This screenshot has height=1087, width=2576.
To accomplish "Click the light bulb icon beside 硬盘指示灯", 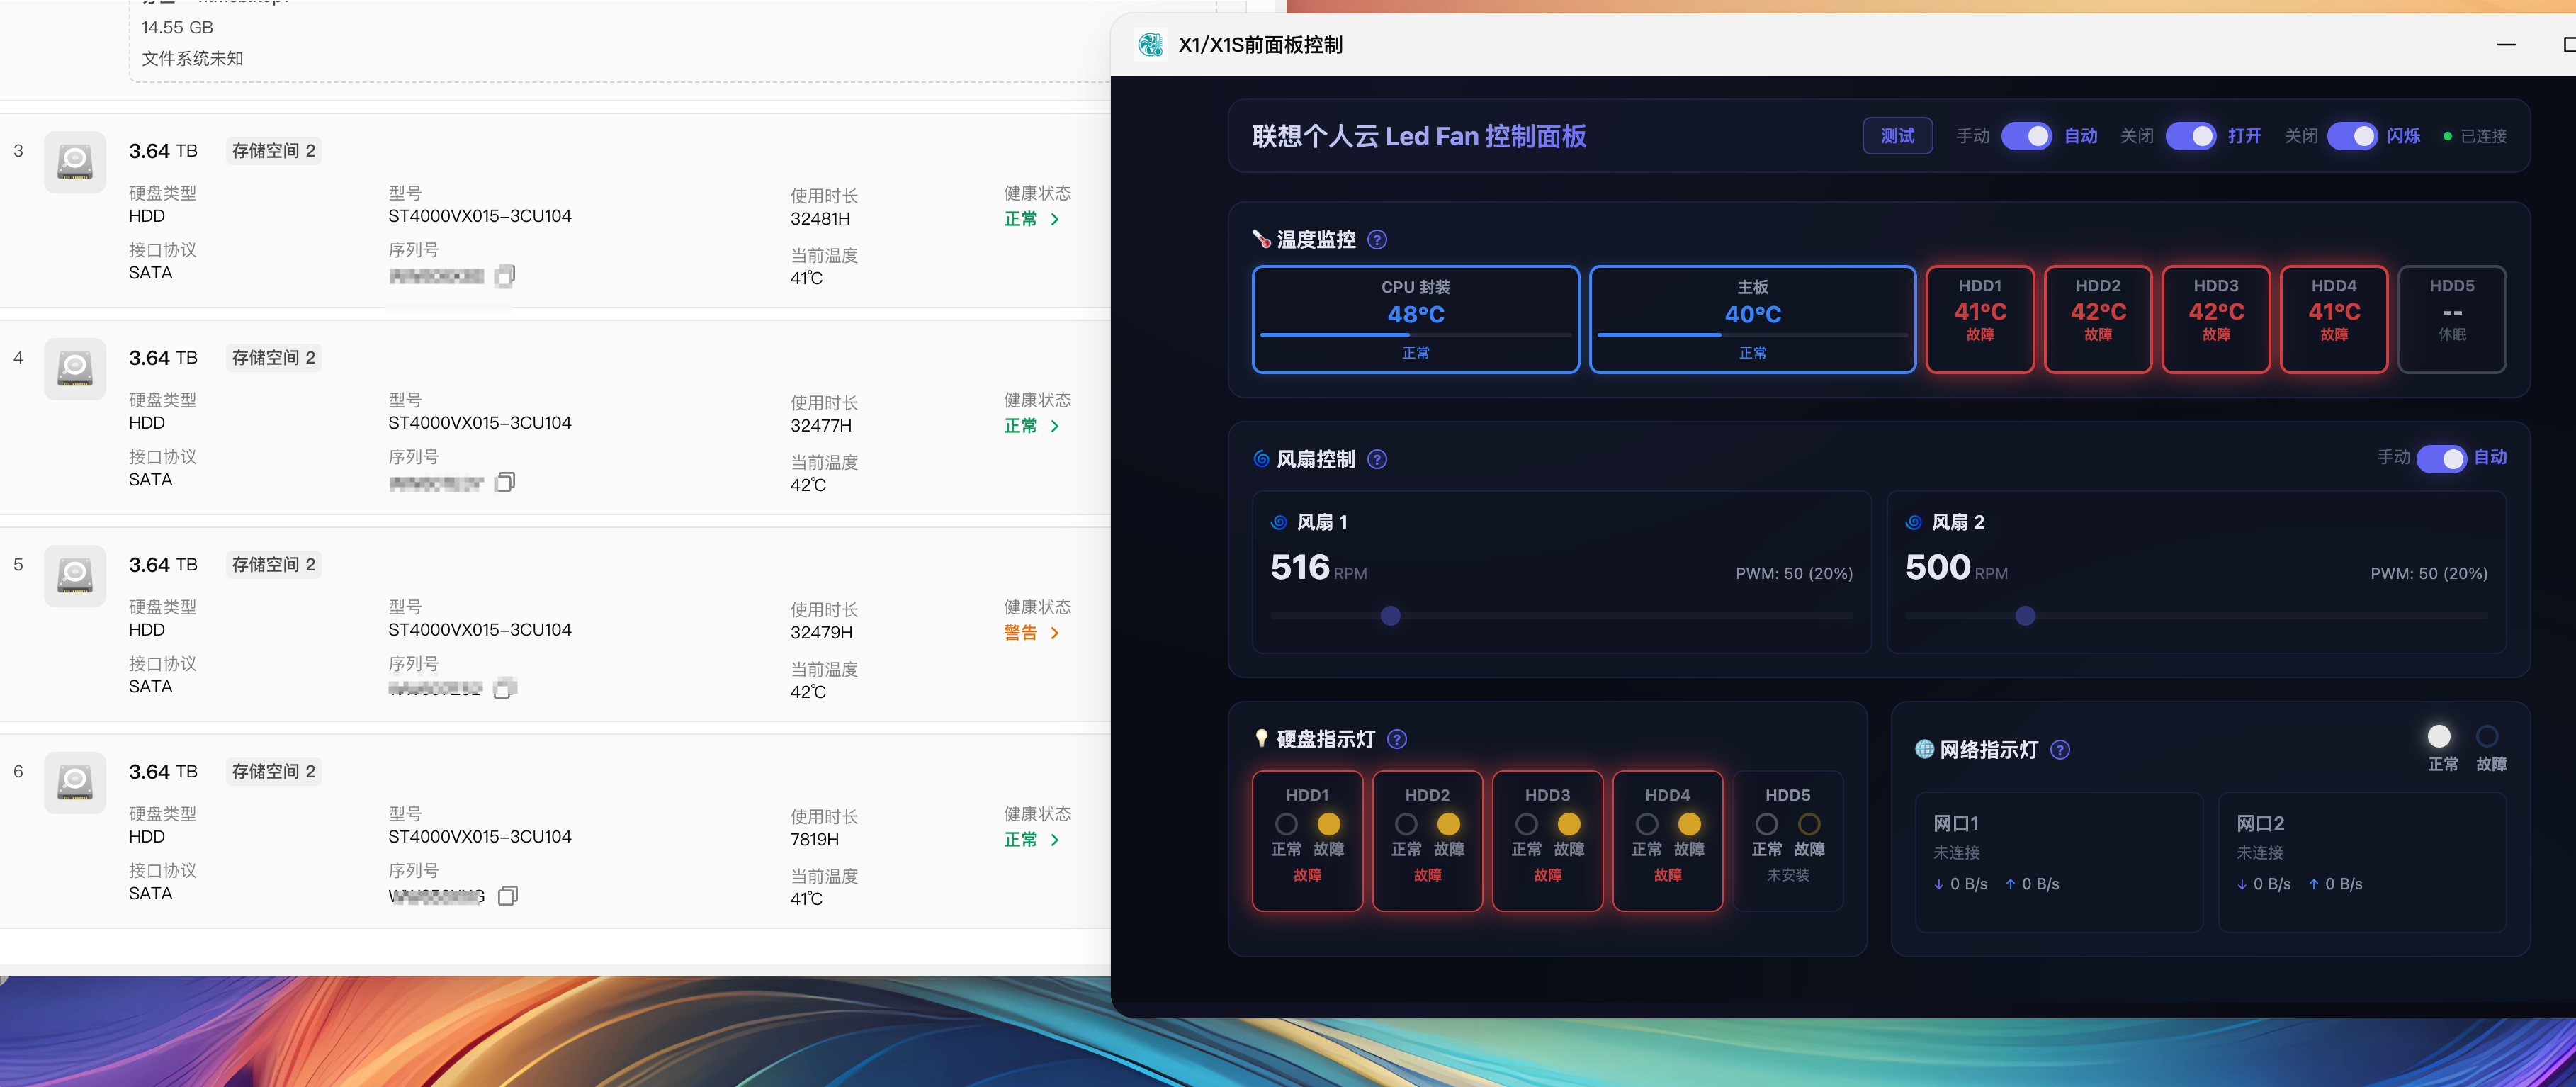I will point(1261,739).
